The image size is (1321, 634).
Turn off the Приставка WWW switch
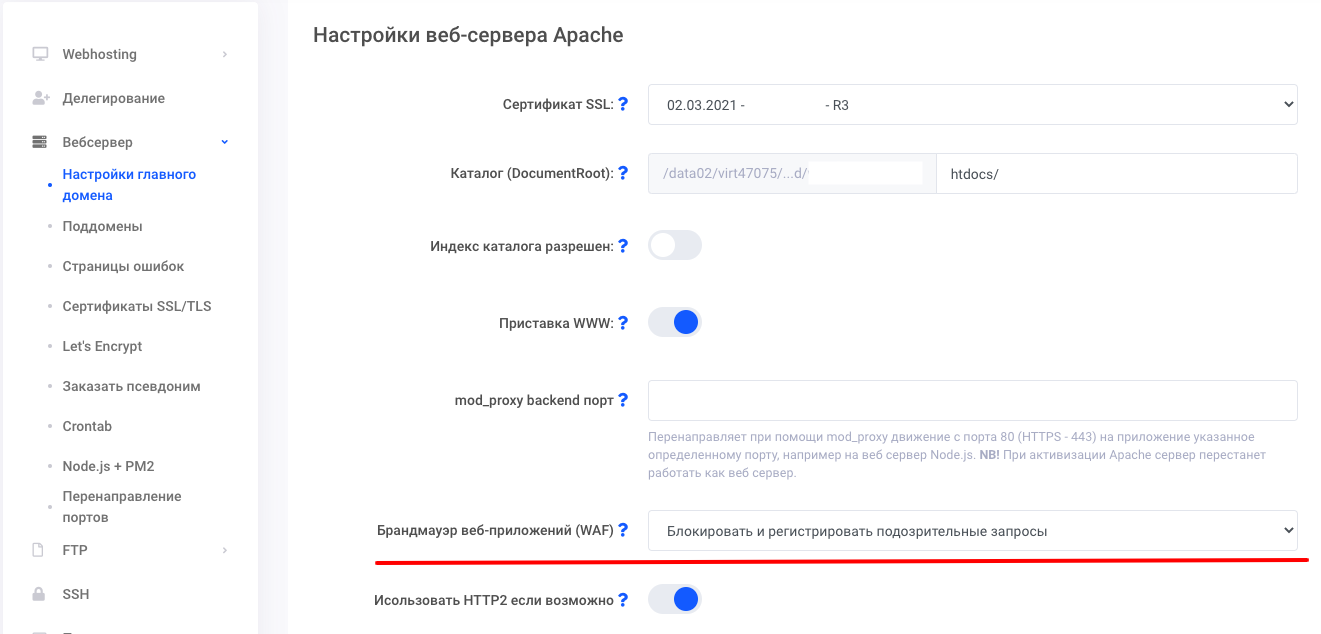click(x=675, y=322)
